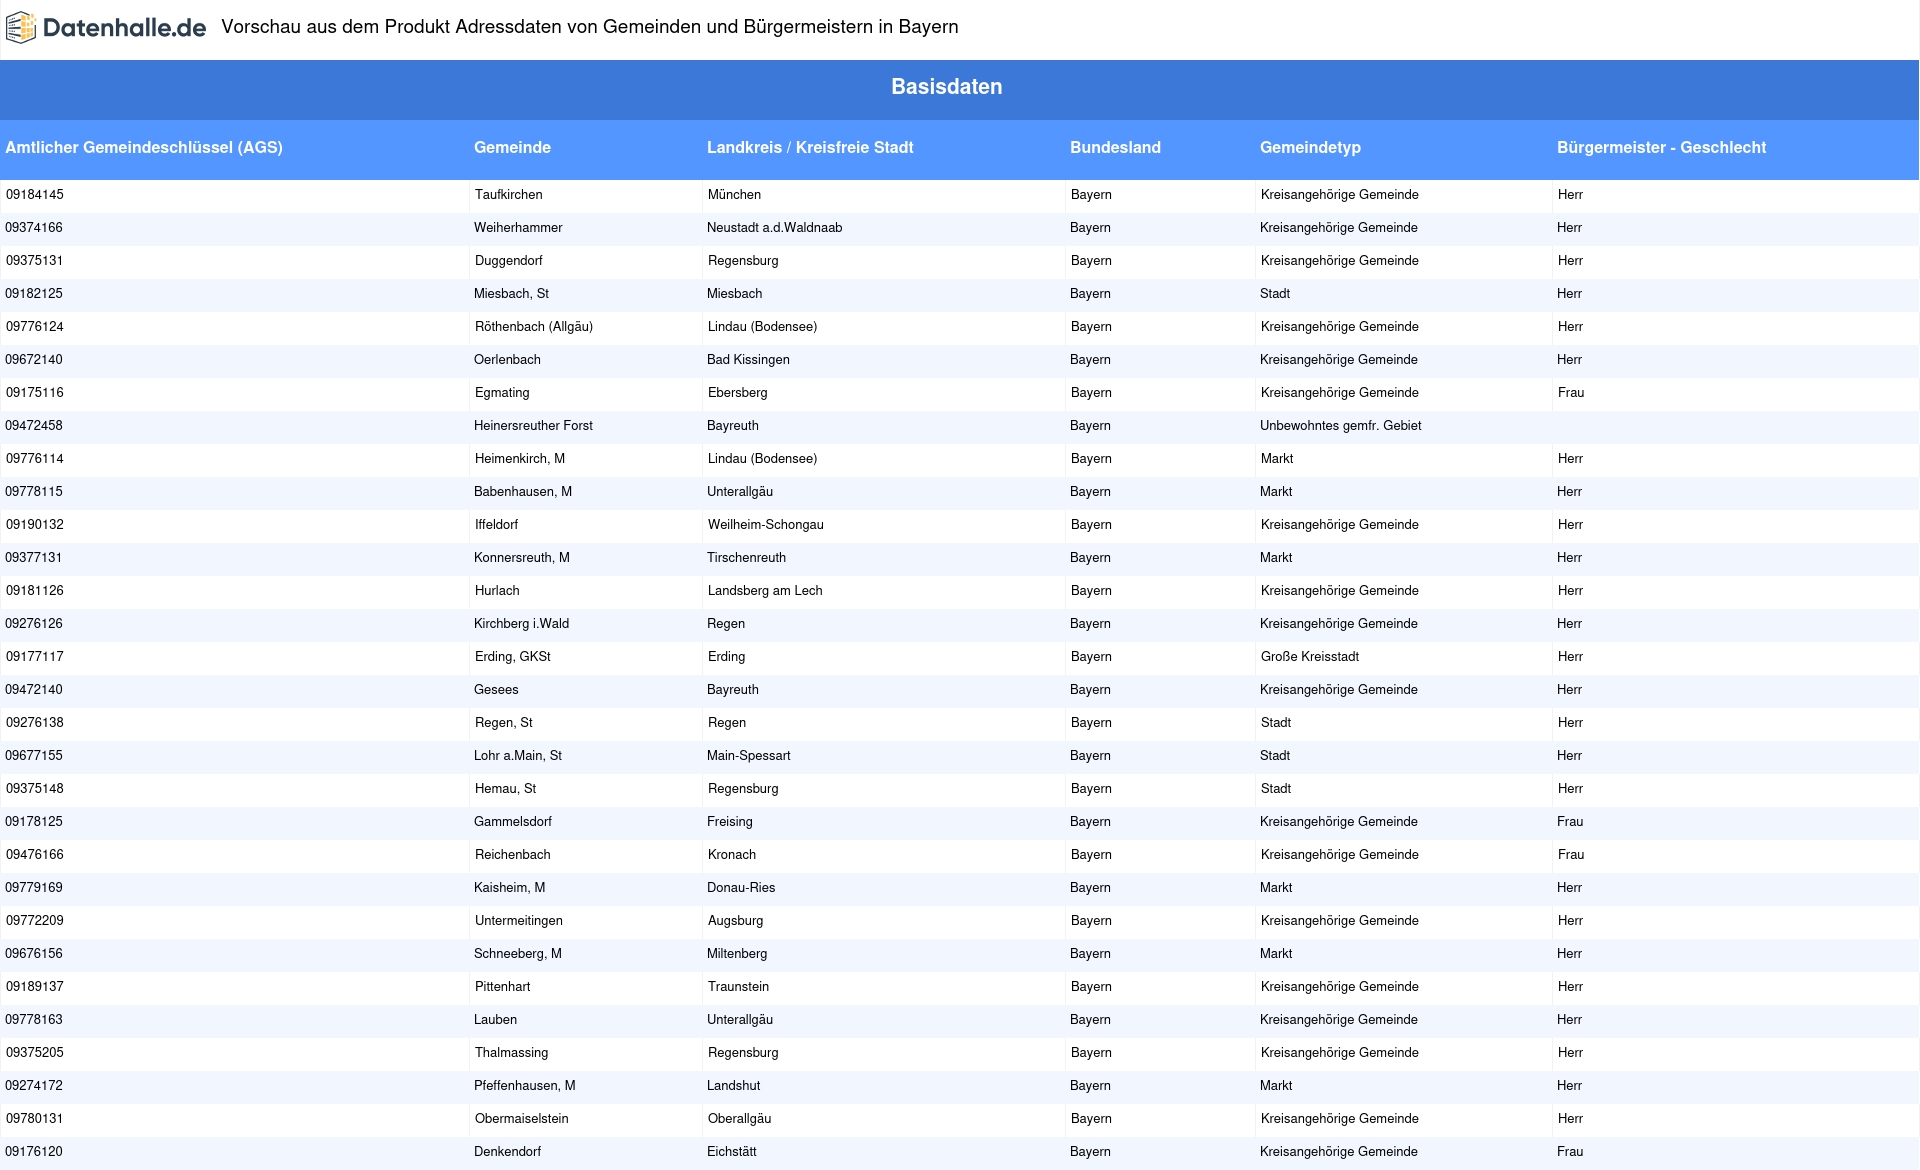
Task: Click Frau in the Egmating row
Action: (1571, 392)
